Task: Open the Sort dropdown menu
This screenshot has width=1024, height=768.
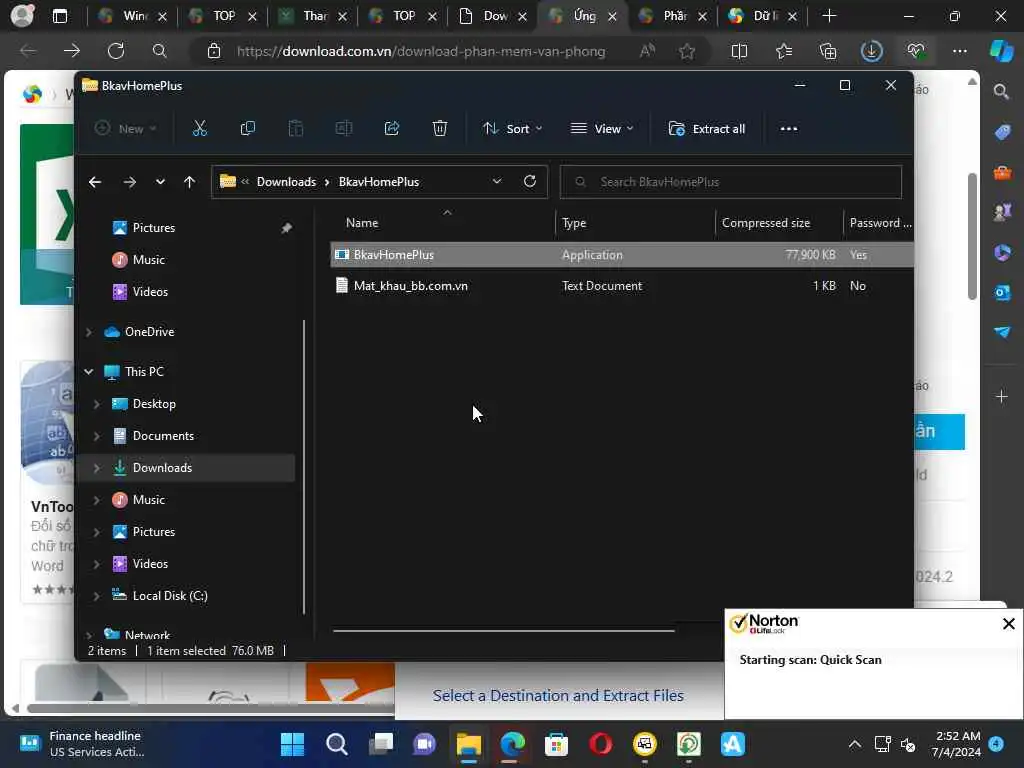Action: 512,129
